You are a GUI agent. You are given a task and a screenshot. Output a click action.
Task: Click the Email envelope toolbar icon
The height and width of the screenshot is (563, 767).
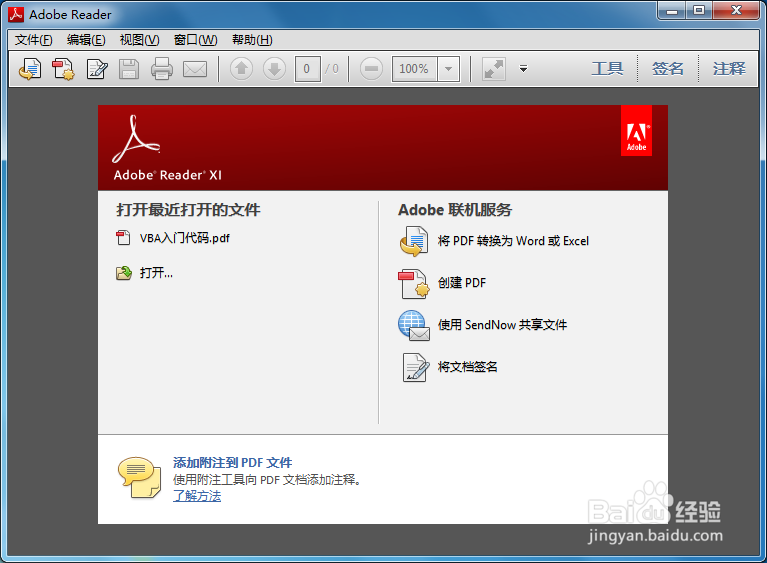click(195, 69)
